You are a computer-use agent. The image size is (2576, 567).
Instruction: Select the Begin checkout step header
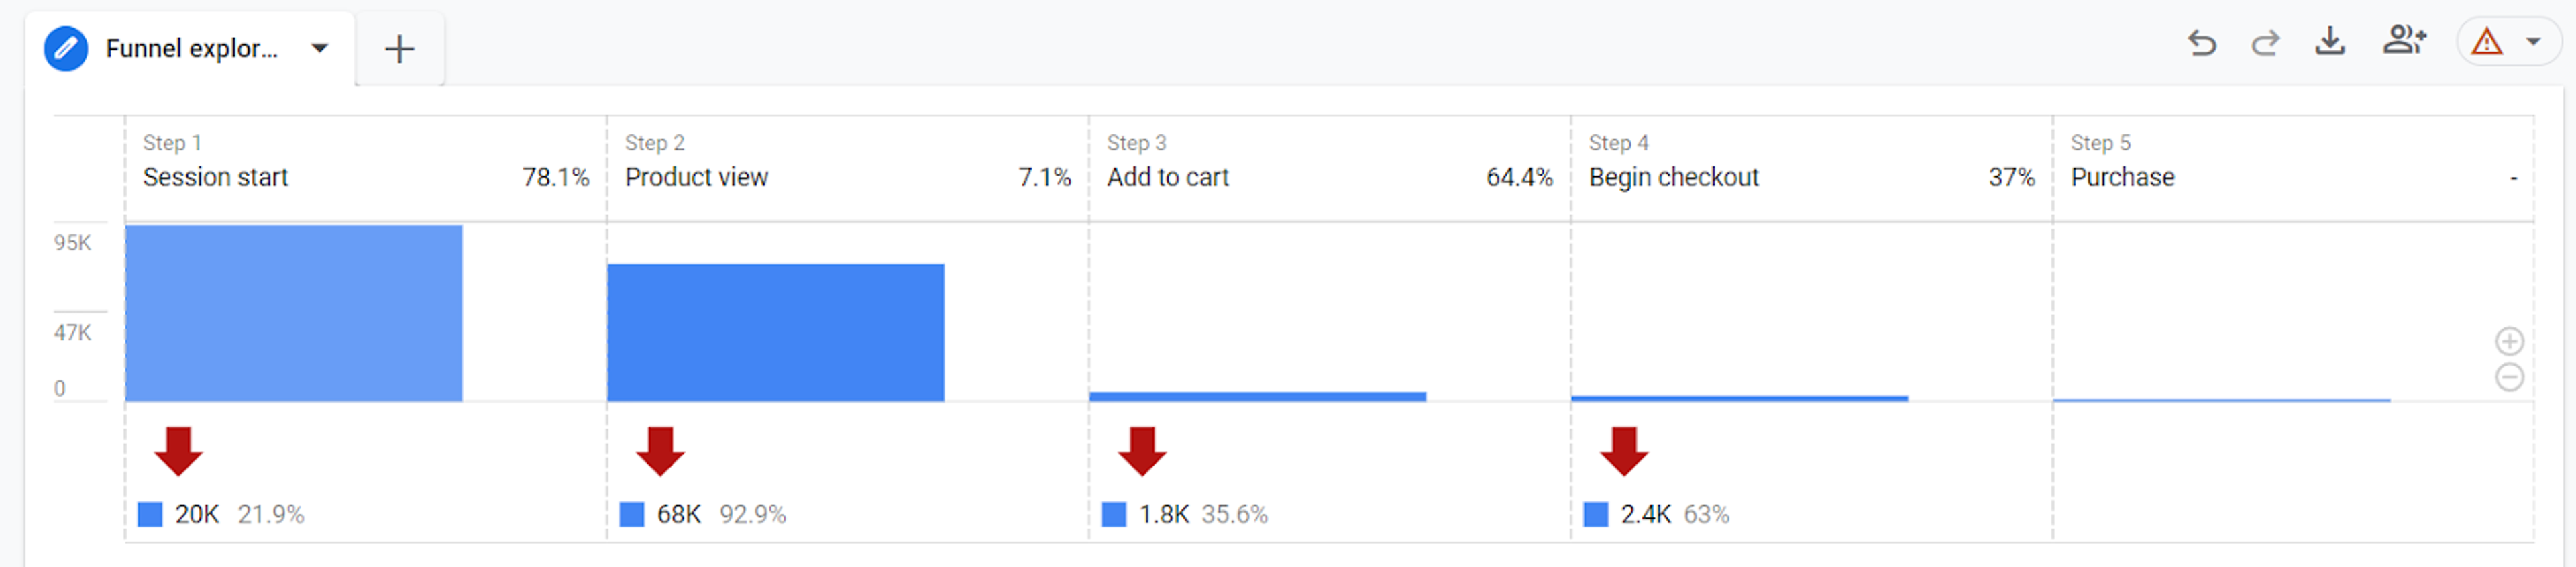(x=1811, y=162)
